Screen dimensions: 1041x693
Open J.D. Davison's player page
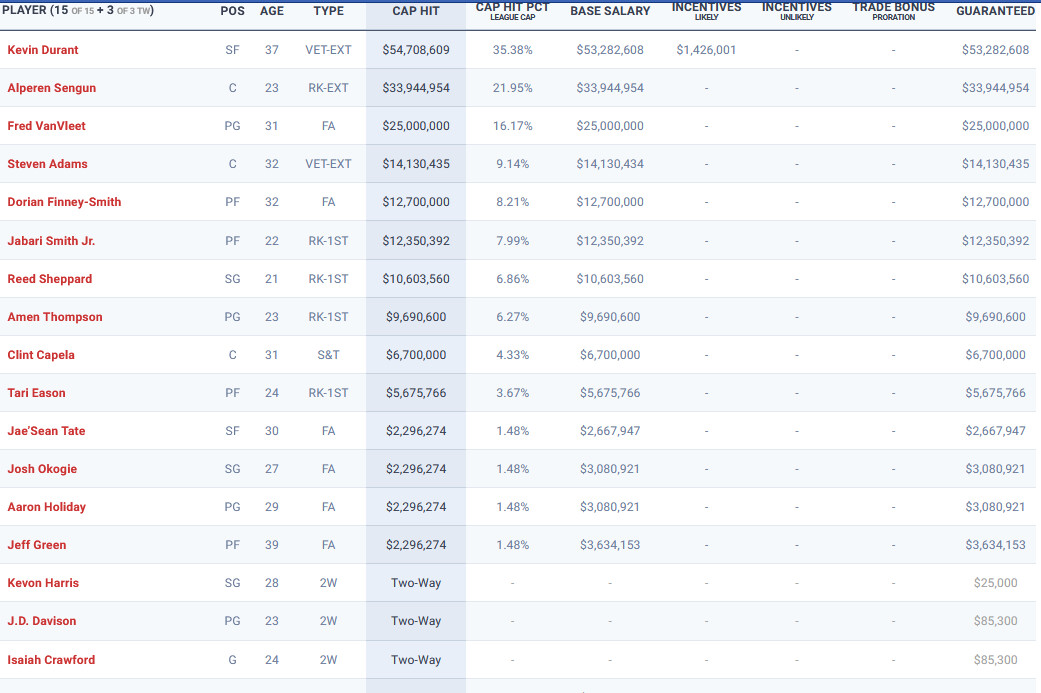click(42, 621)
